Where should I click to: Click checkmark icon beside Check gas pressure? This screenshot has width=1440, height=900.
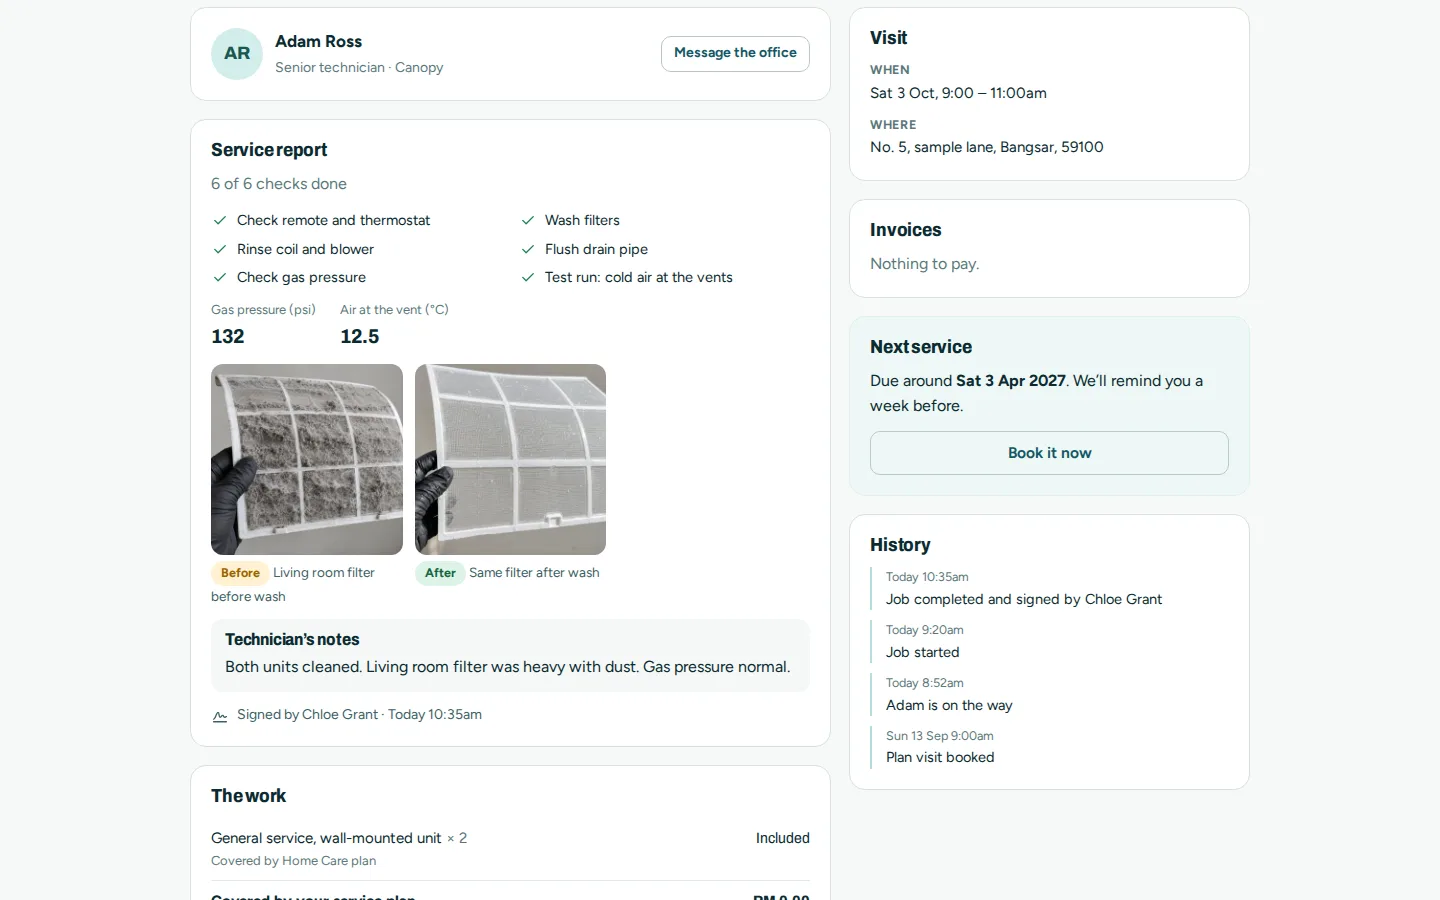coord(220,278)
